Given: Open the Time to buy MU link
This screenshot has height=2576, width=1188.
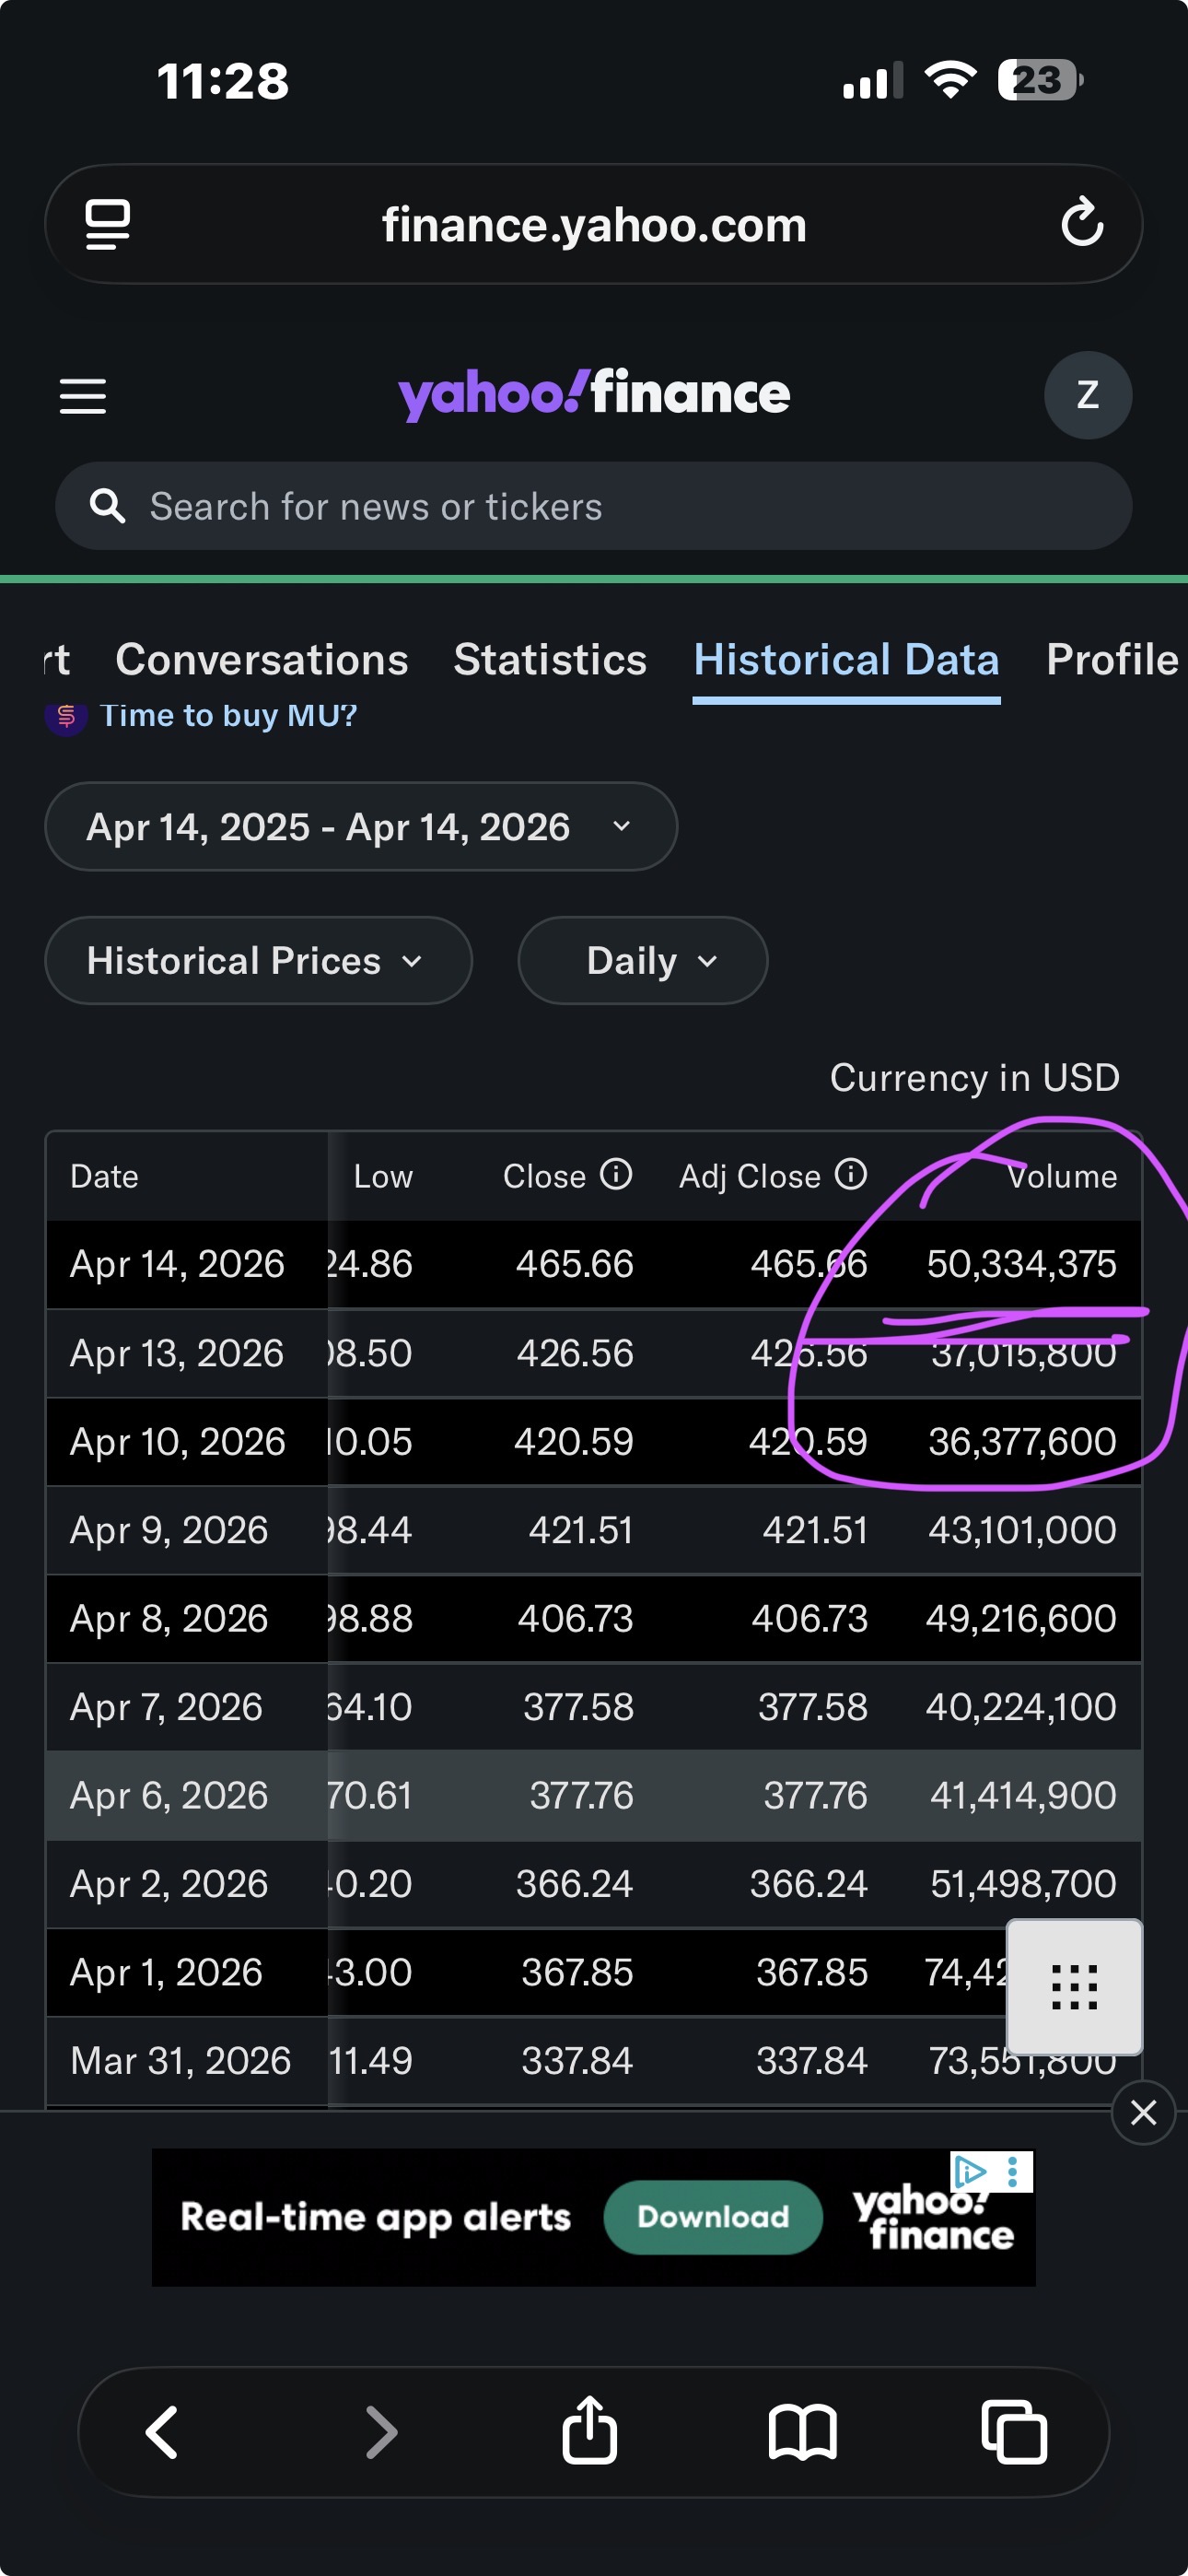Looking at the screenshot, I should [x=228, y=716].
